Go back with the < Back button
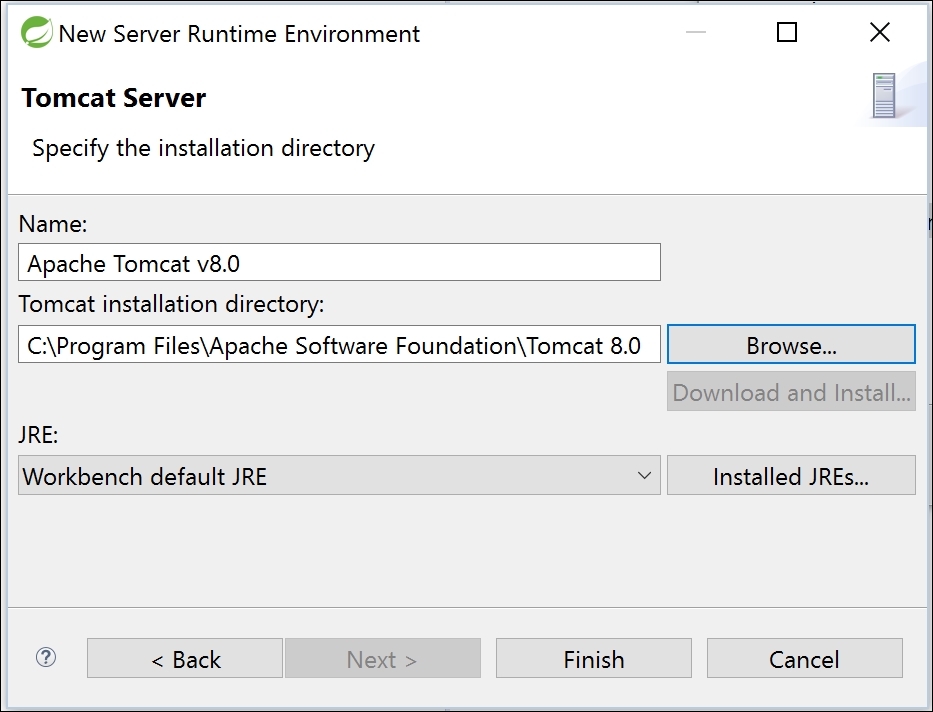Viewport: 933px width, 712px height. (x=184, y=658)
